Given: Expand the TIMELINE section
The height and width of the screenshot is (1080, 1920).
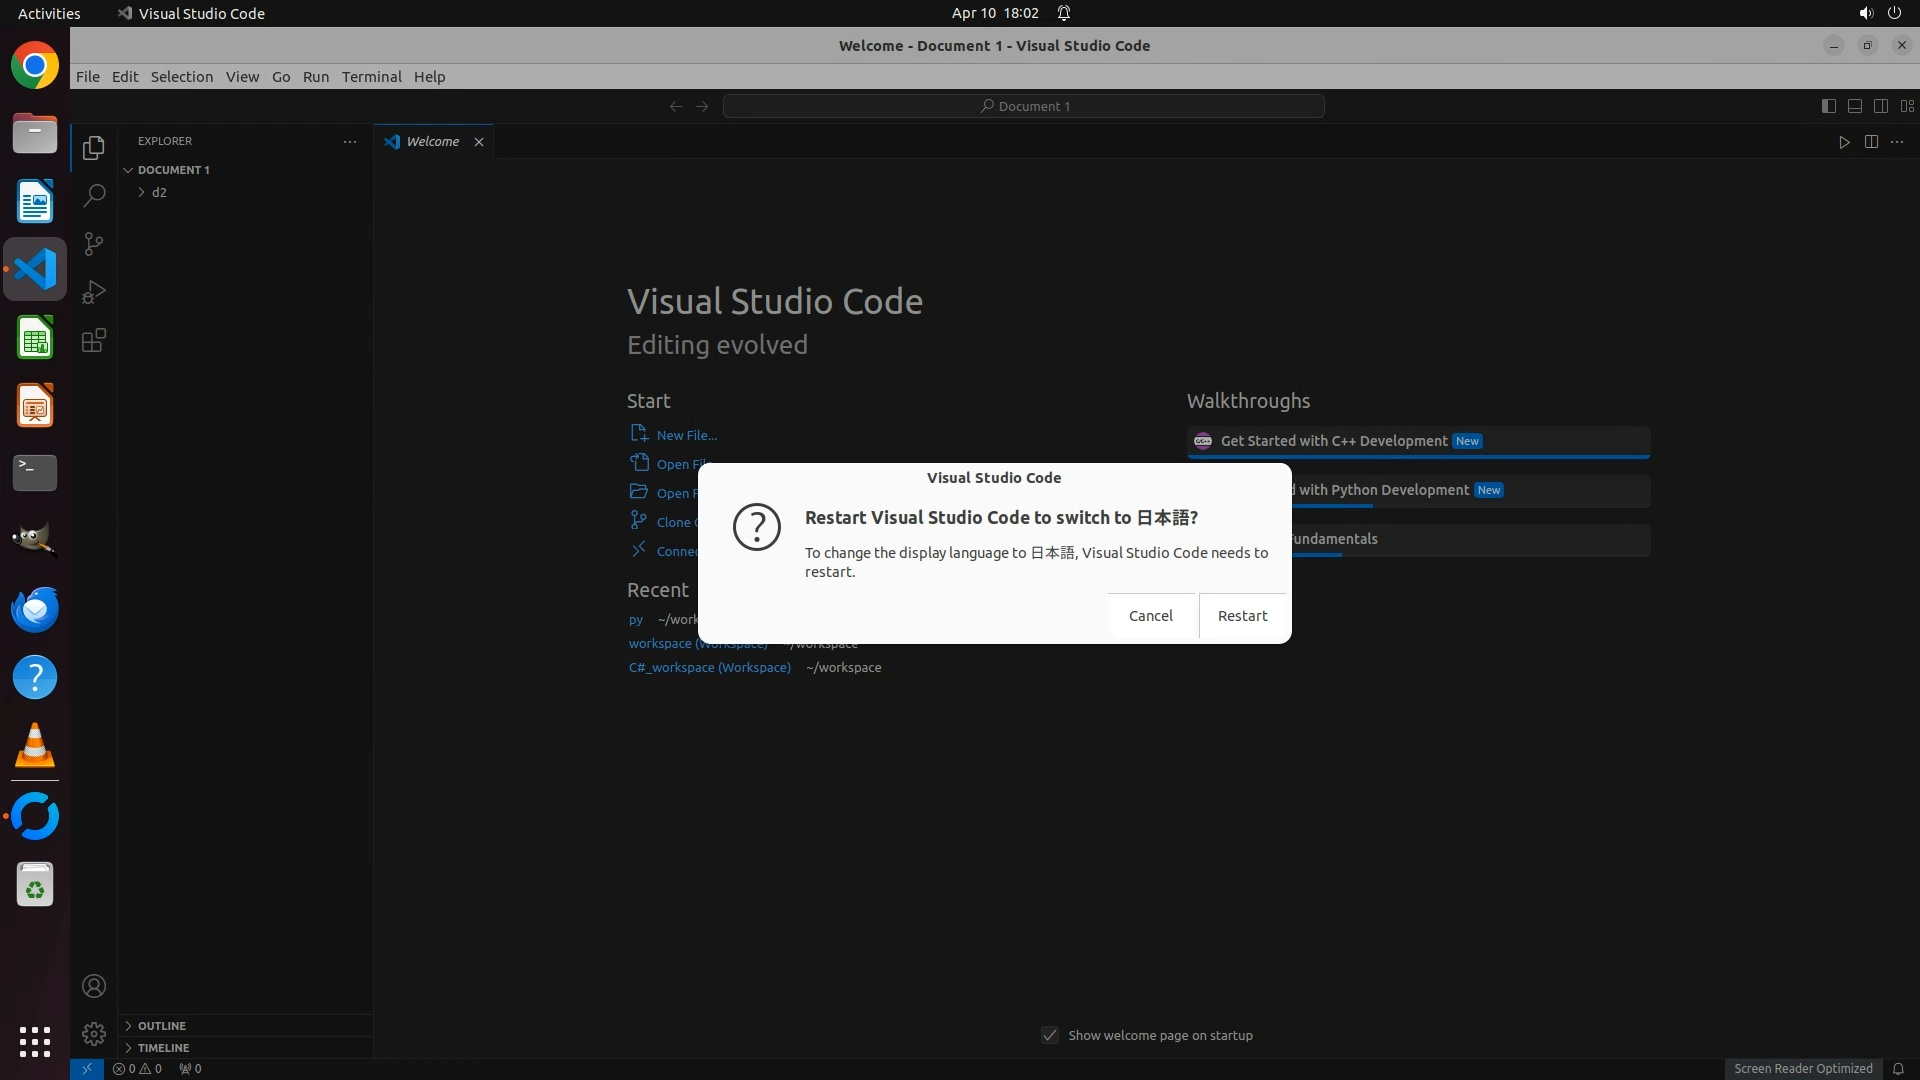Looking at the screenshot, I should (163, 1048).
